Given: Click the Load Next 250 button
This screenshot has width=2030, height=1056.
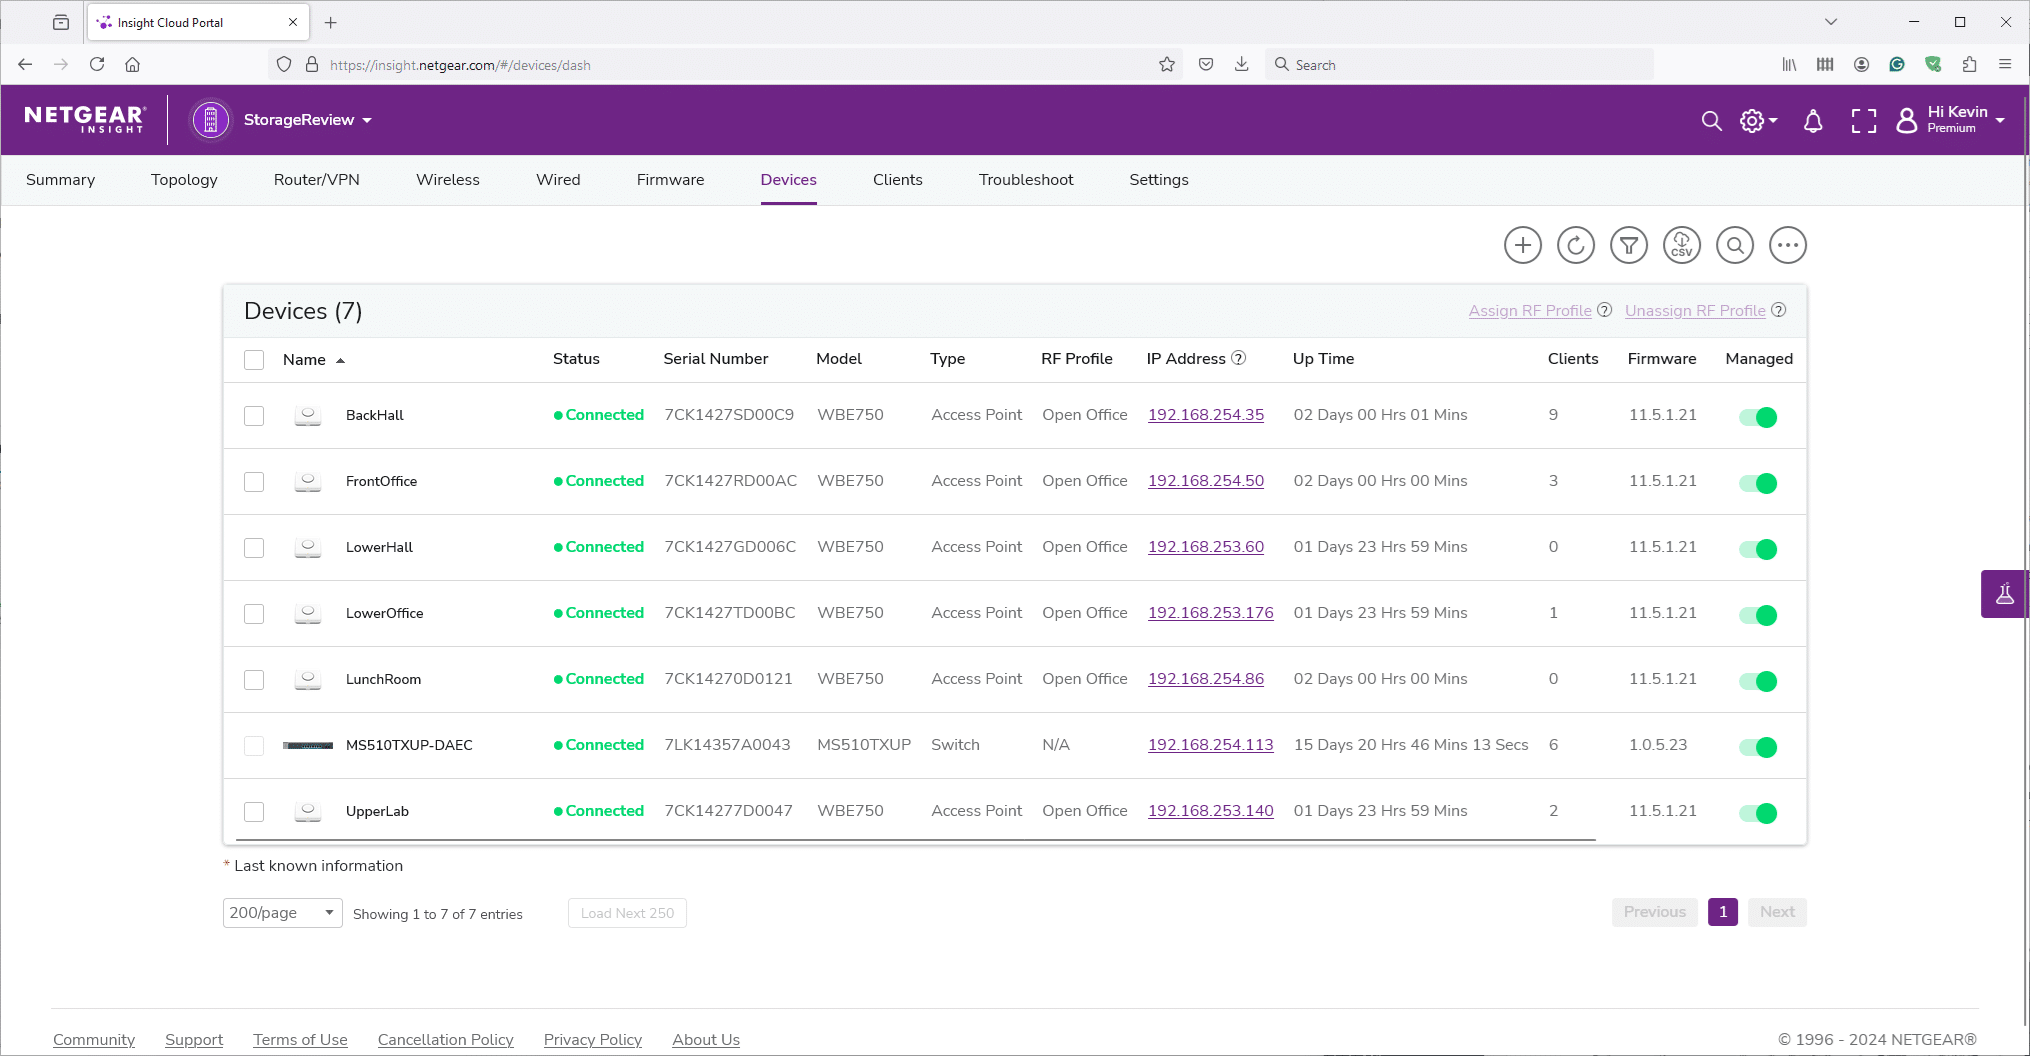Looking at the screenshot, I should coord(627,913).
